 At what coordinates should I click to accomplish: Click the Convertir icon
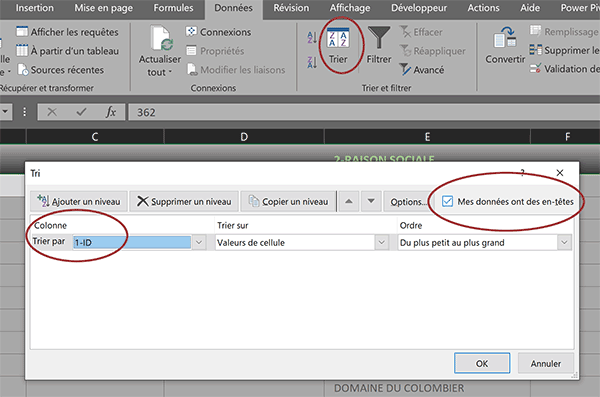coord(505,38)
